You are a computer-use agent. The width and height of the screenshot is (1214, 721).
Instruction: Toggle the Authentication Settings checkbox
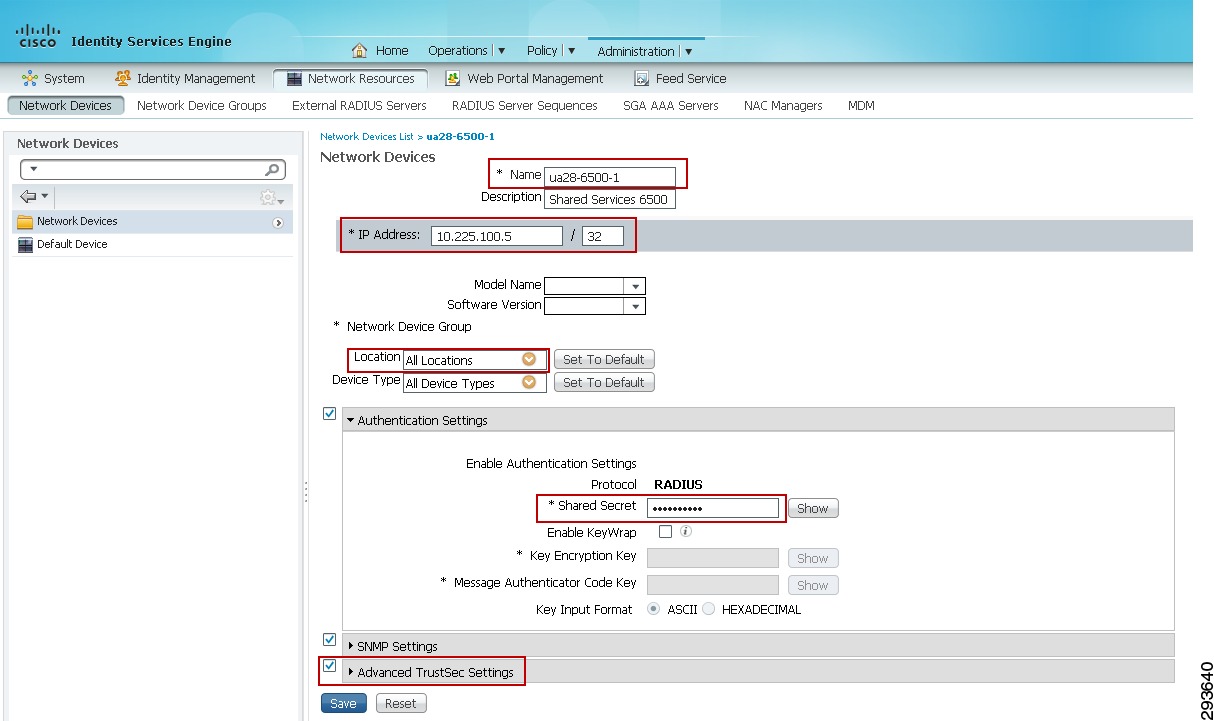(x=330, y=413)
